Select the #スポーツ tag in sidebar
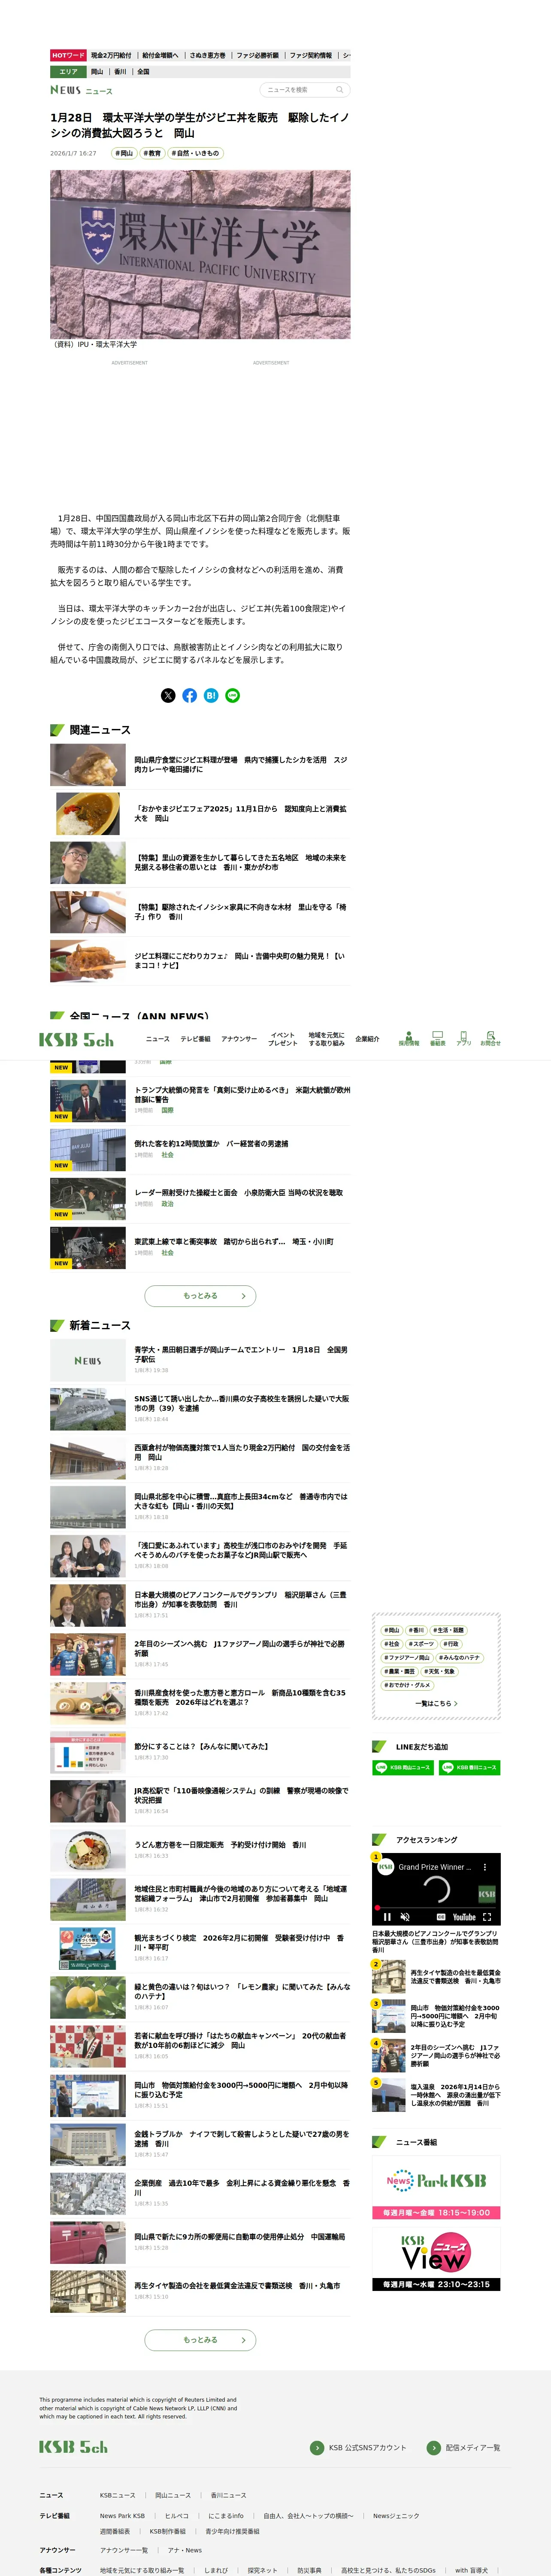 (x=421, y=1644)
